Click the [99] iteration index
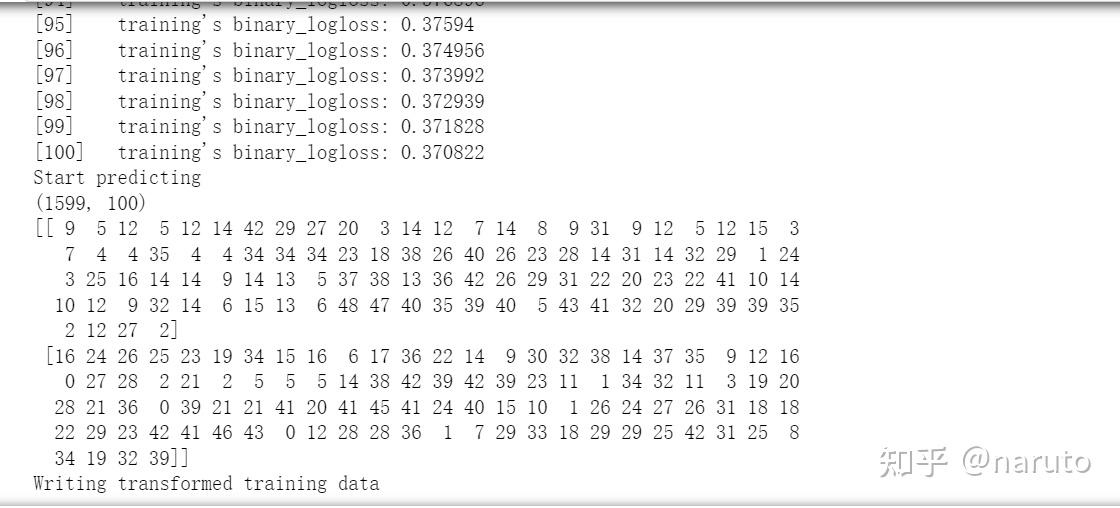The width and height of the screenshot is (1120, 508). point(54,127)
